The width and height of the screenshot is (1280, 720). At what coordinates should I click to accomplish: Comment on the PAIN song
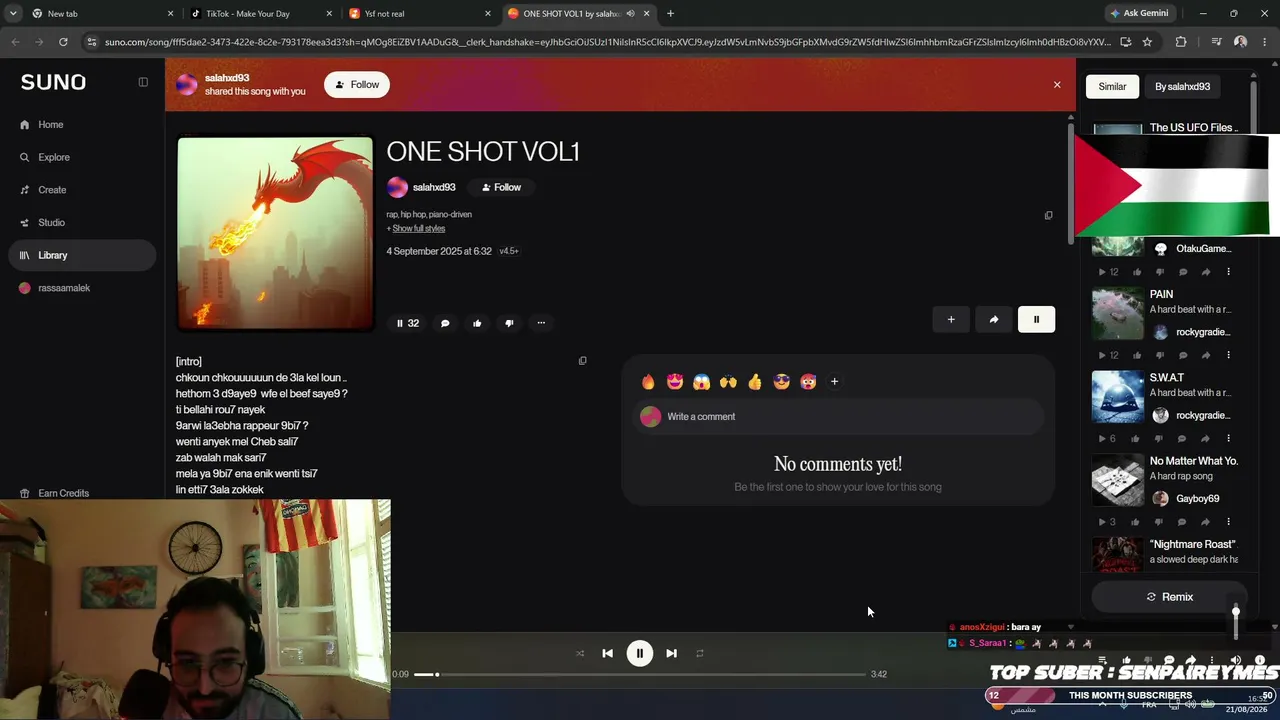pyautogui.click(x=1183, y=355)
